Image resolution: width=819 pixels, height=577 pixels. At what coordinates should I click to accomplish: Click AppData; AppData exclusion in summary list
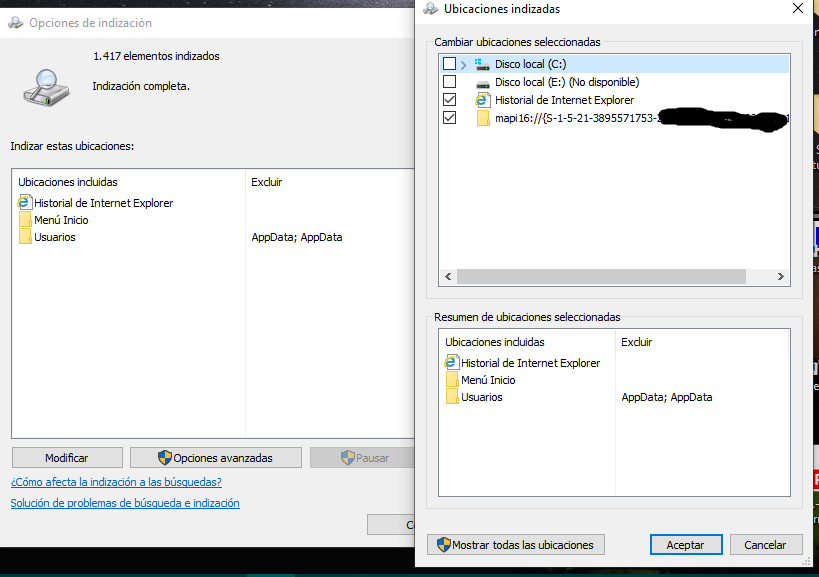click(x=666, y=397)
